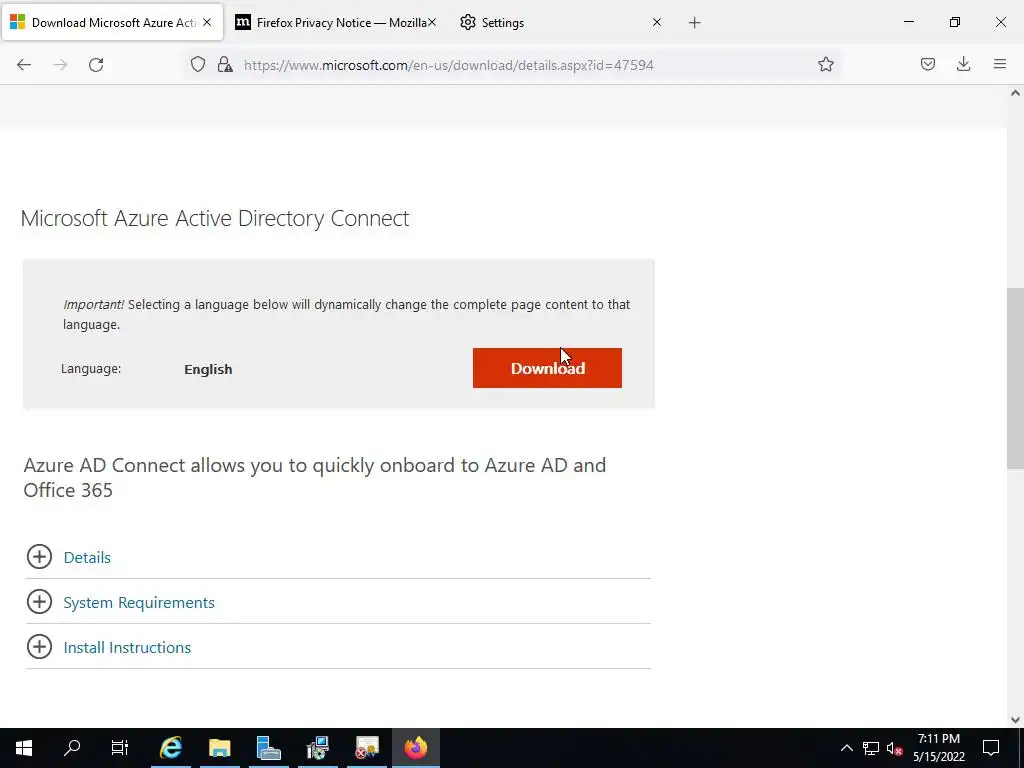Switch to the Settings tab
Screen dimensions: 1024x768
[562, 22]
